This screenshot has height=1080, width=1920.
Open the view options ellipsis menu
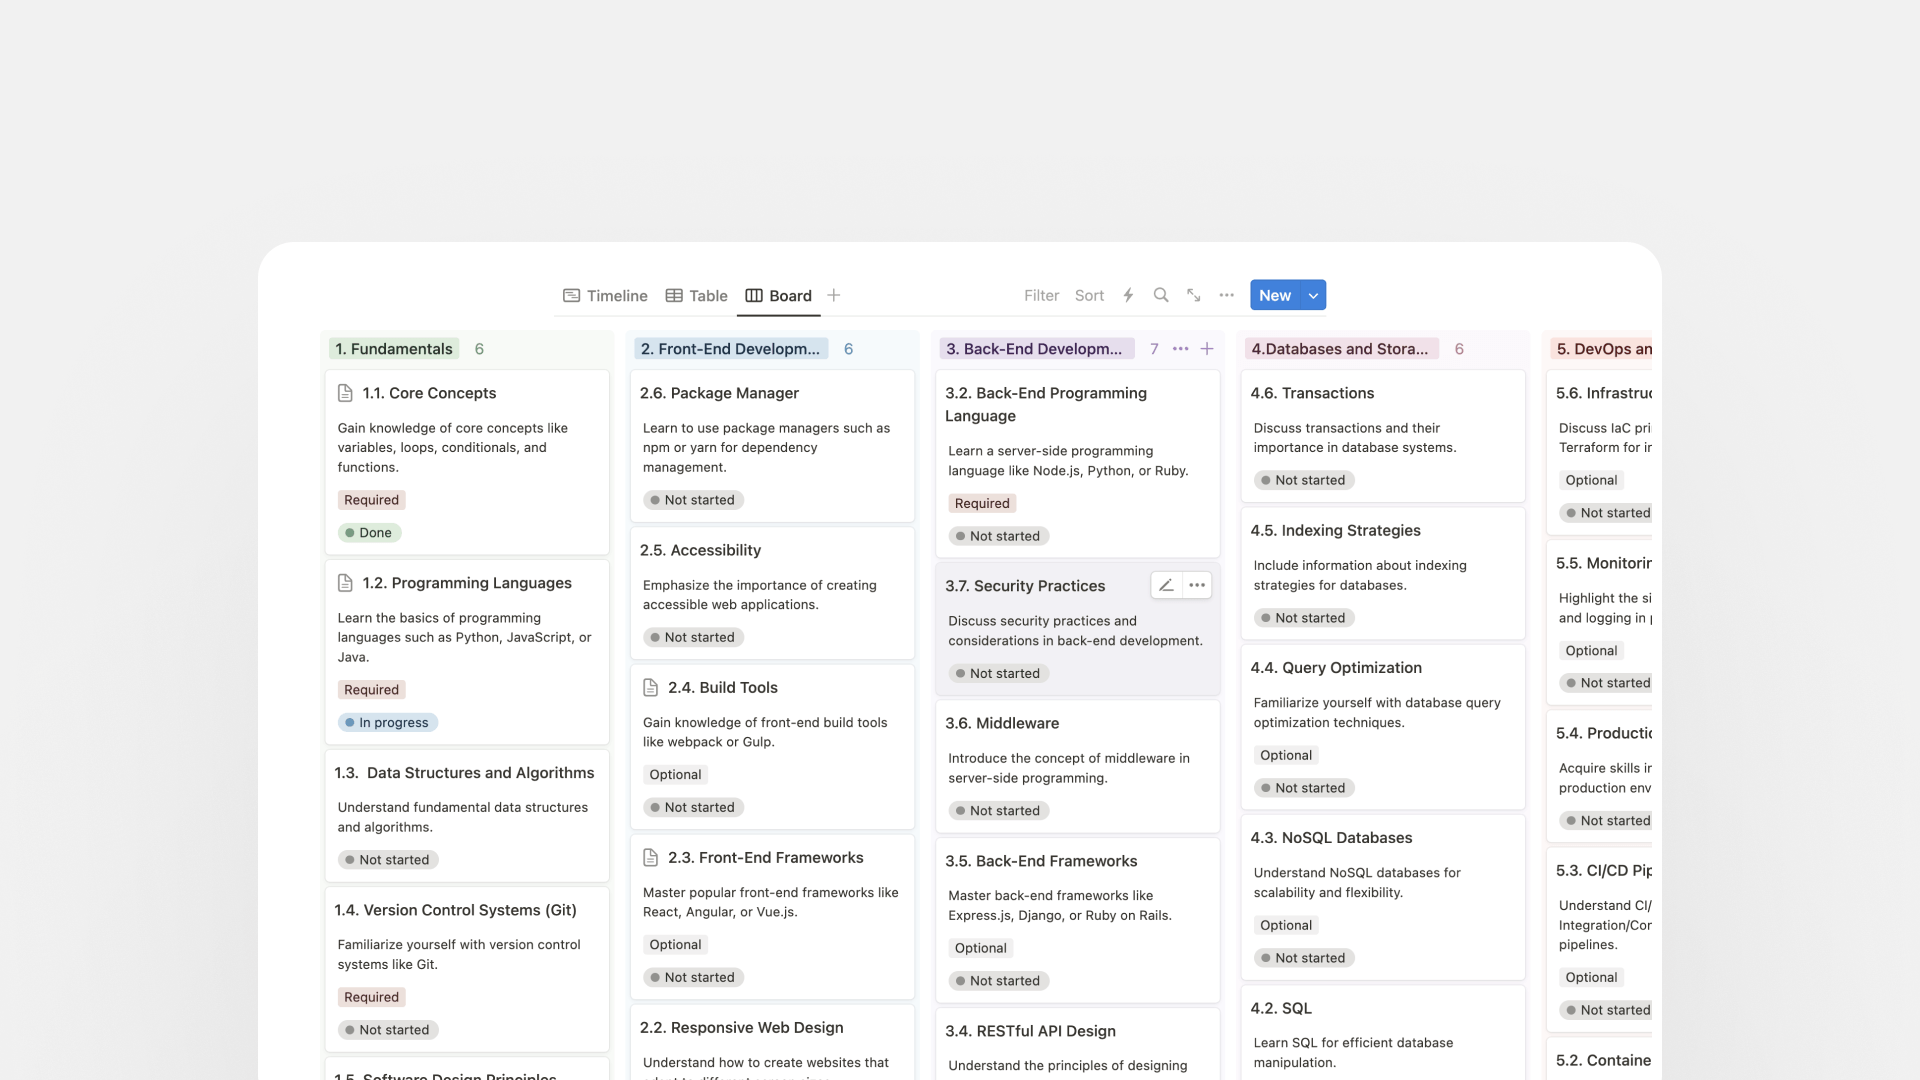click(1227, 295)
